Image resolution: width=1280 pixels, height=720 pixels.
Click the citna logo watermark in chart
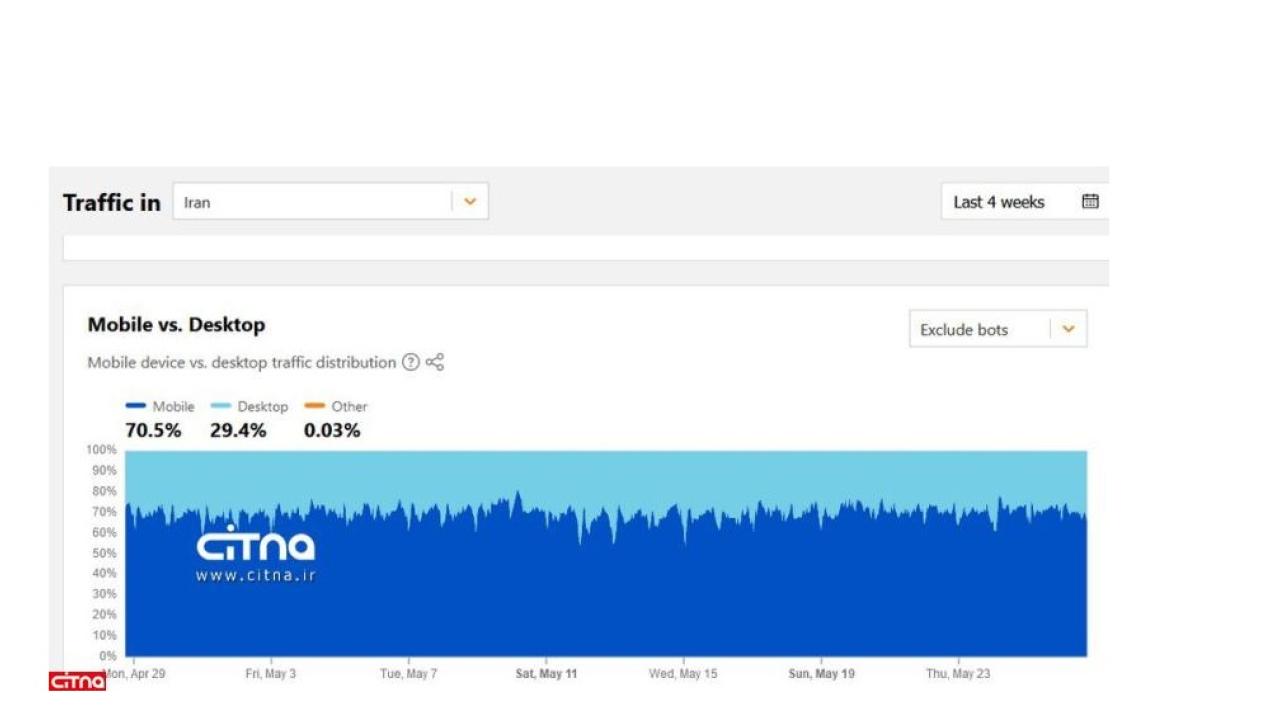255,544
